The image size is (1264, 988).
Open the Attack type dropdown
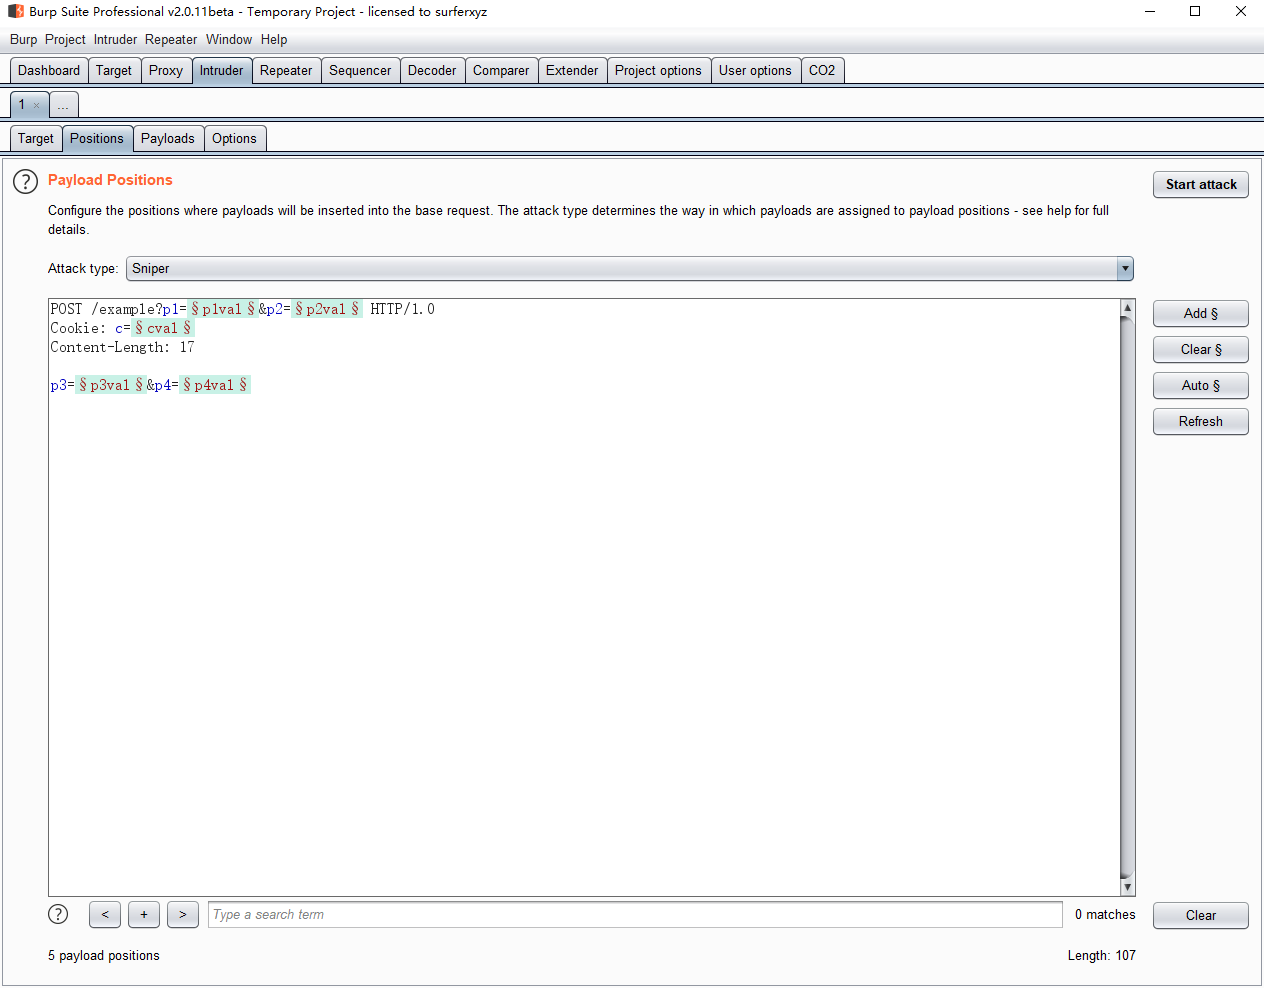click(1125, 268)
